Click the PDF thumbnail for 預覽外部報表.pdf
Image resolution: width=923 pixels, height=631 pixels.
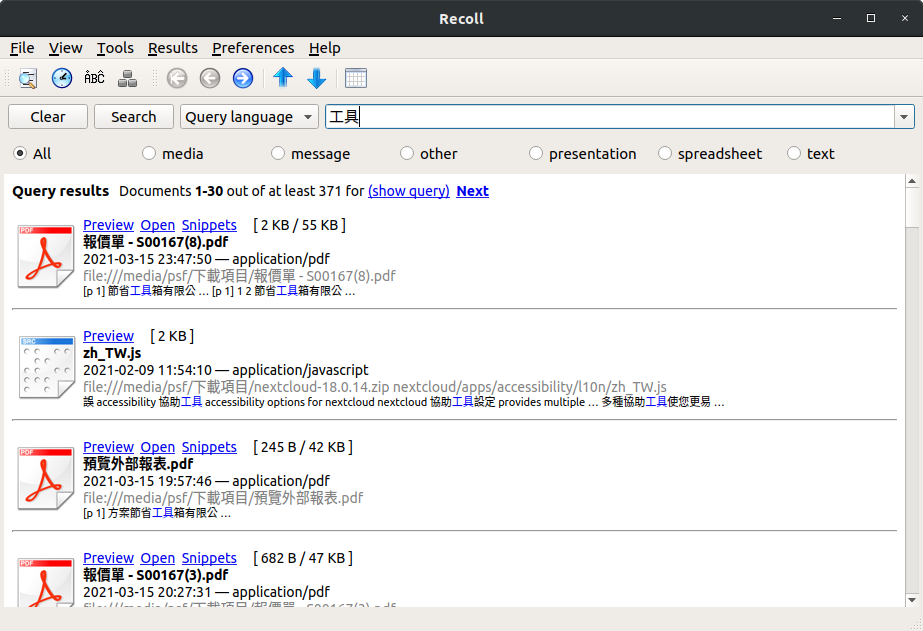coord(45,478)
